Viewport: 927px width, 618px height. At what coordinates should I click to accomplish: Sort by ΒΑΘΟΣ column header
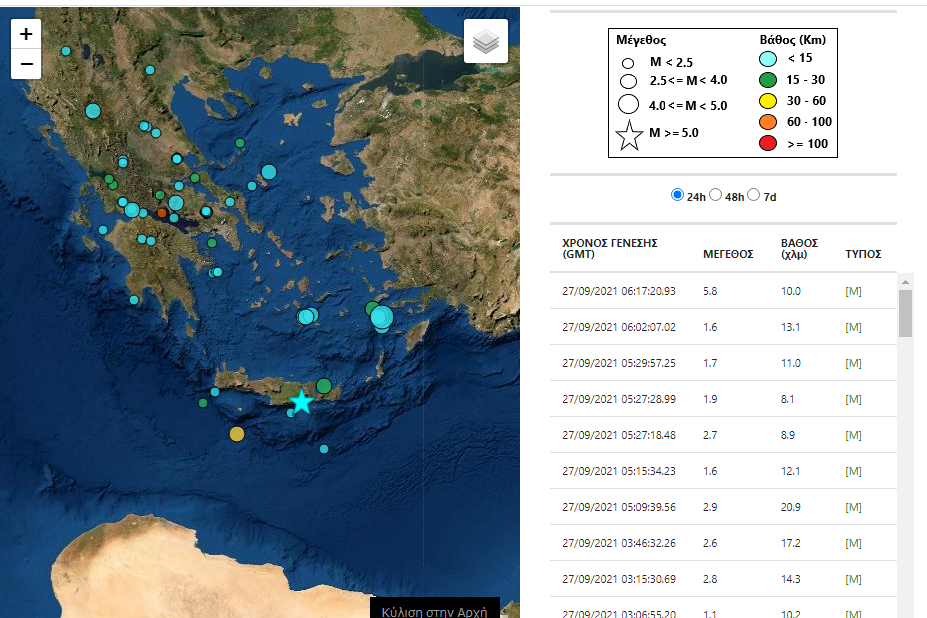click(x=799, y=248)
